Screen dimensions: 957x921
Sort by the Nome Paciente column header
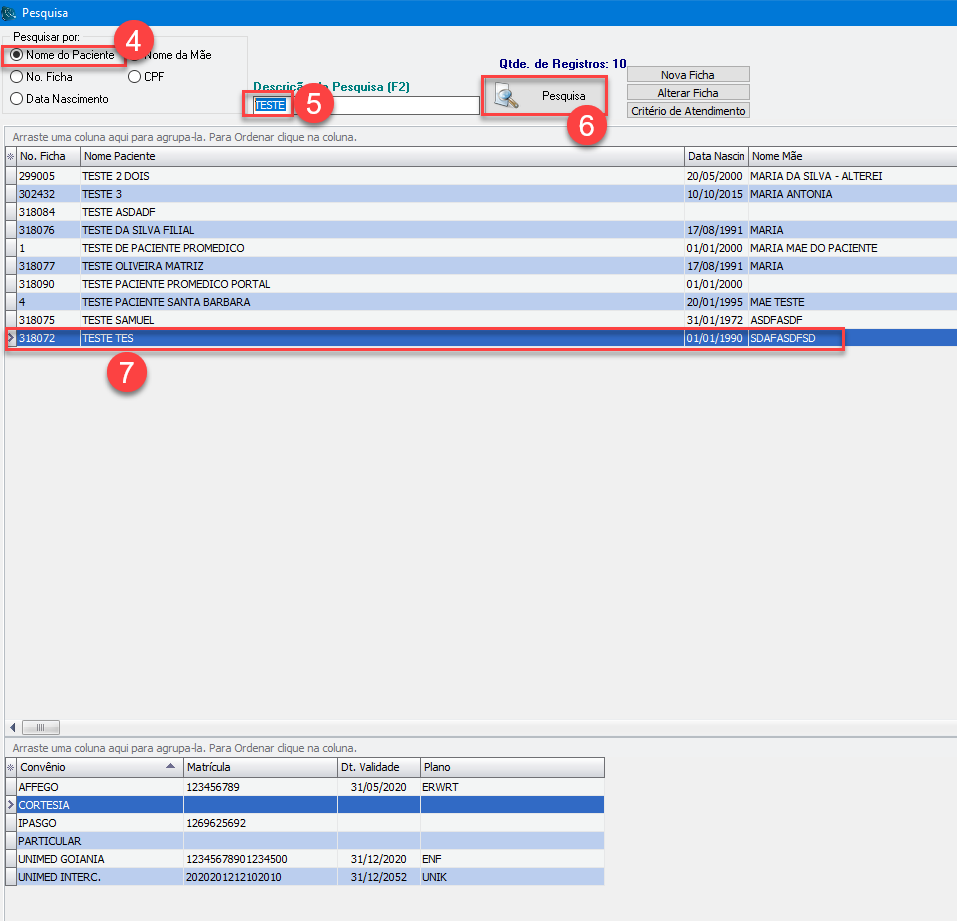click(380, 157)
